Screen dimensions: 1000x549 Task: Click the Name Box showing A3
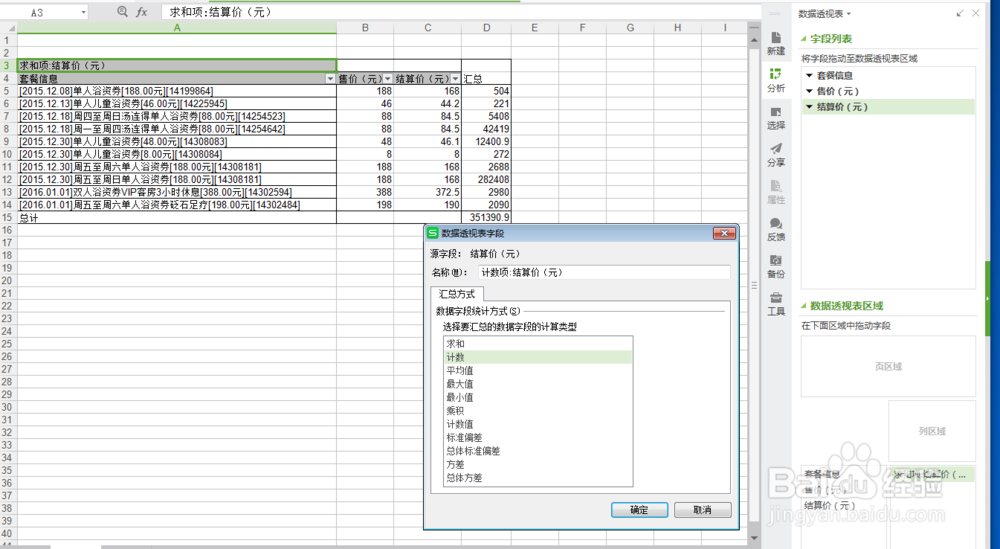pyautogui.click(x=38, y=12)
